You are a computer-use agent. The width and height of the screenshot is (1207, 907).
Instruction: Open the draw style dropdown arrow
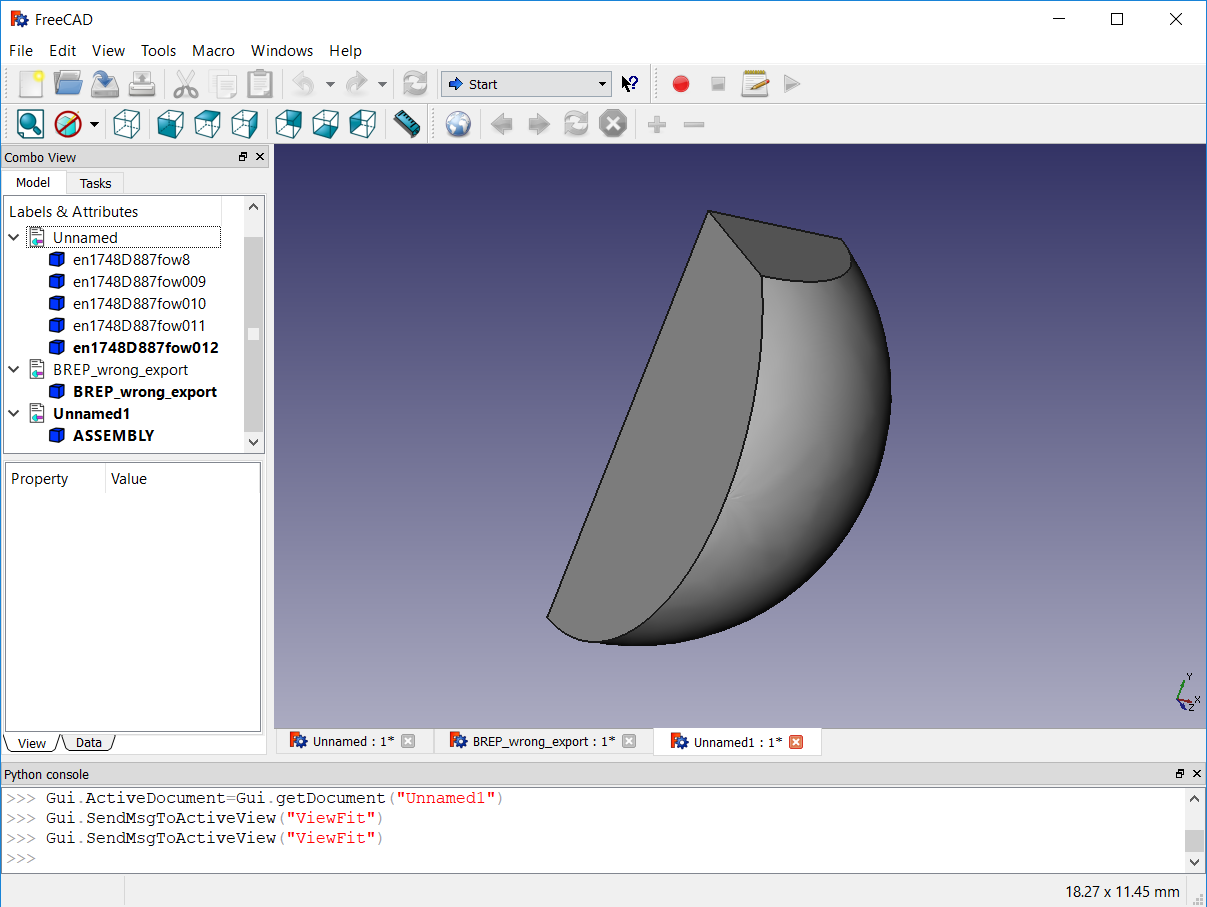tap(94, 124)
